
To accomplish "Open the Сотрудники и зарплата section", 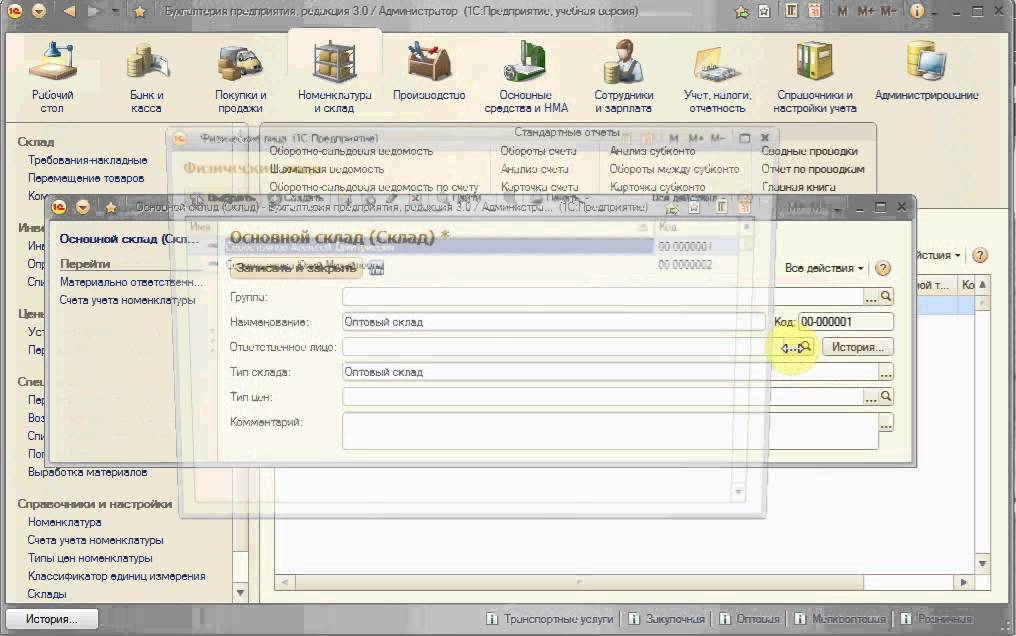I will pyautogui.click(x=623, y=76).
